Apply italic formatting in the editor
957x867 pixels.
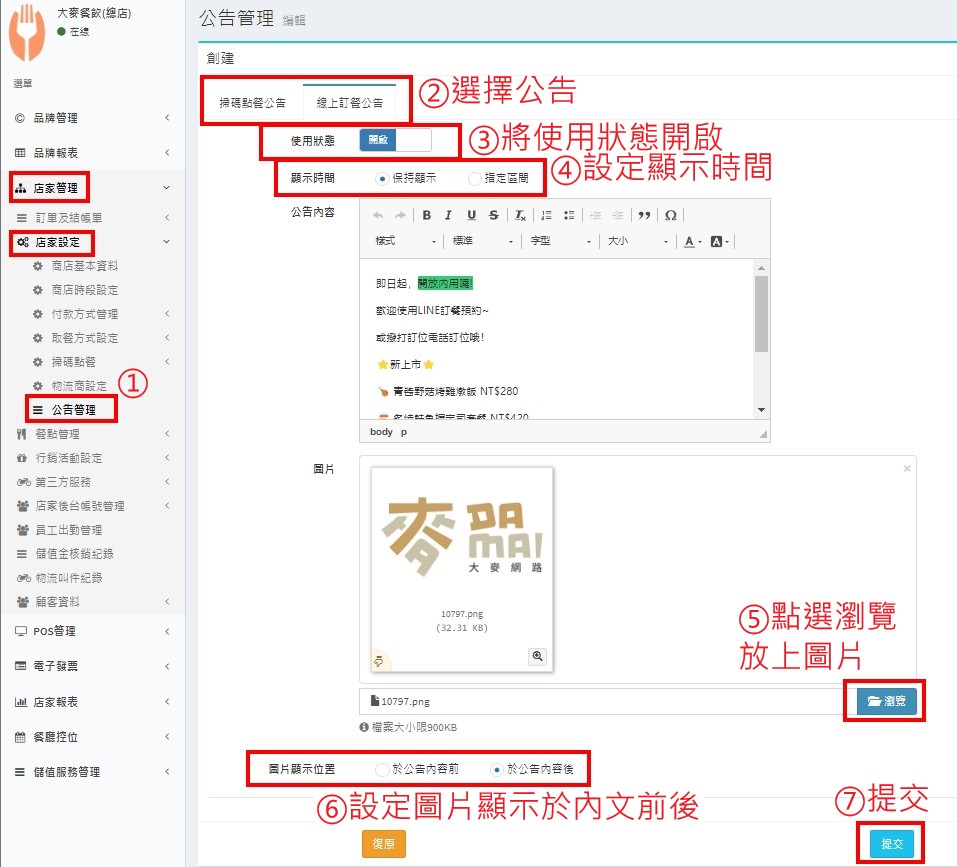point(449,215)
